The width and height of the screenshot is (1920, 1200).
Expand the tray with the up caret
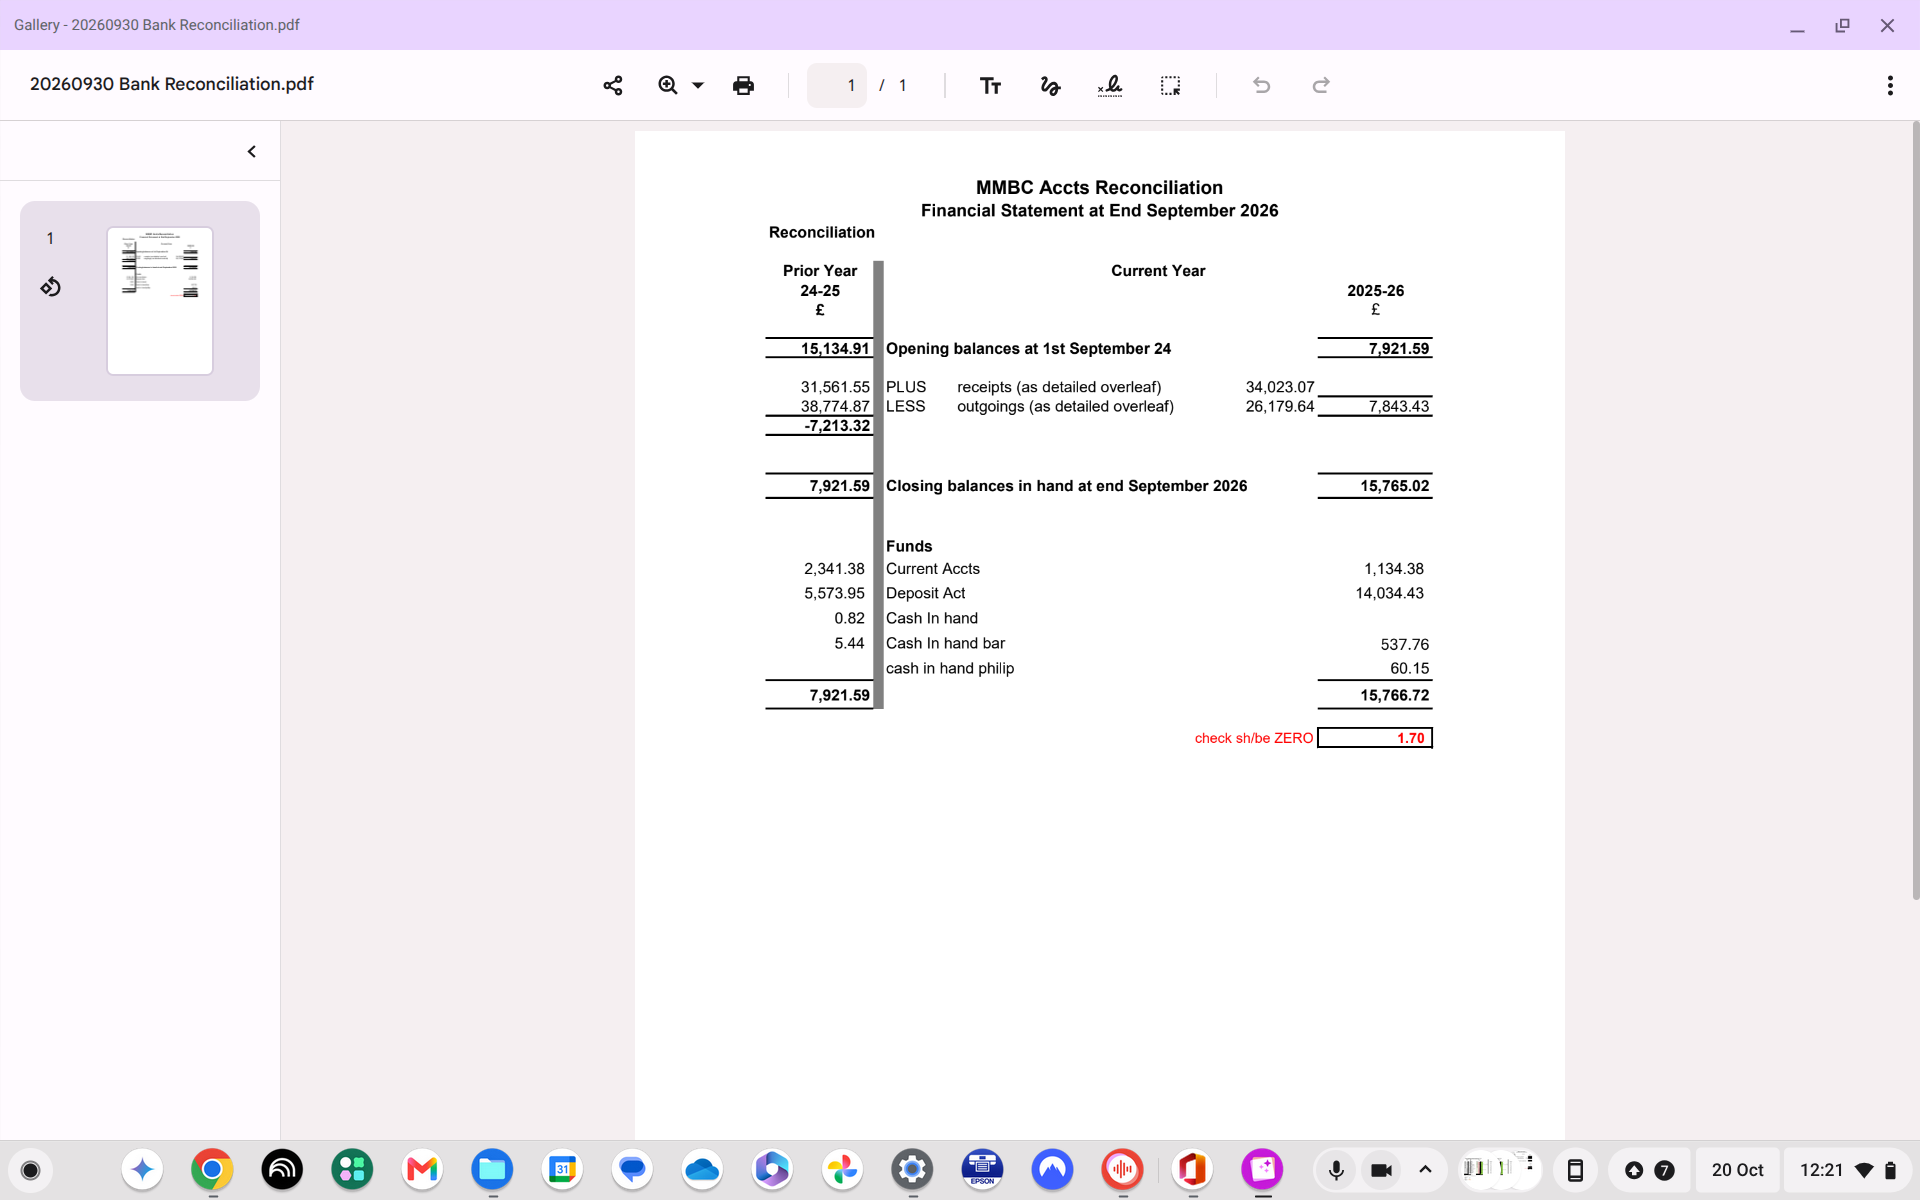click(x=1425, y=1170)
